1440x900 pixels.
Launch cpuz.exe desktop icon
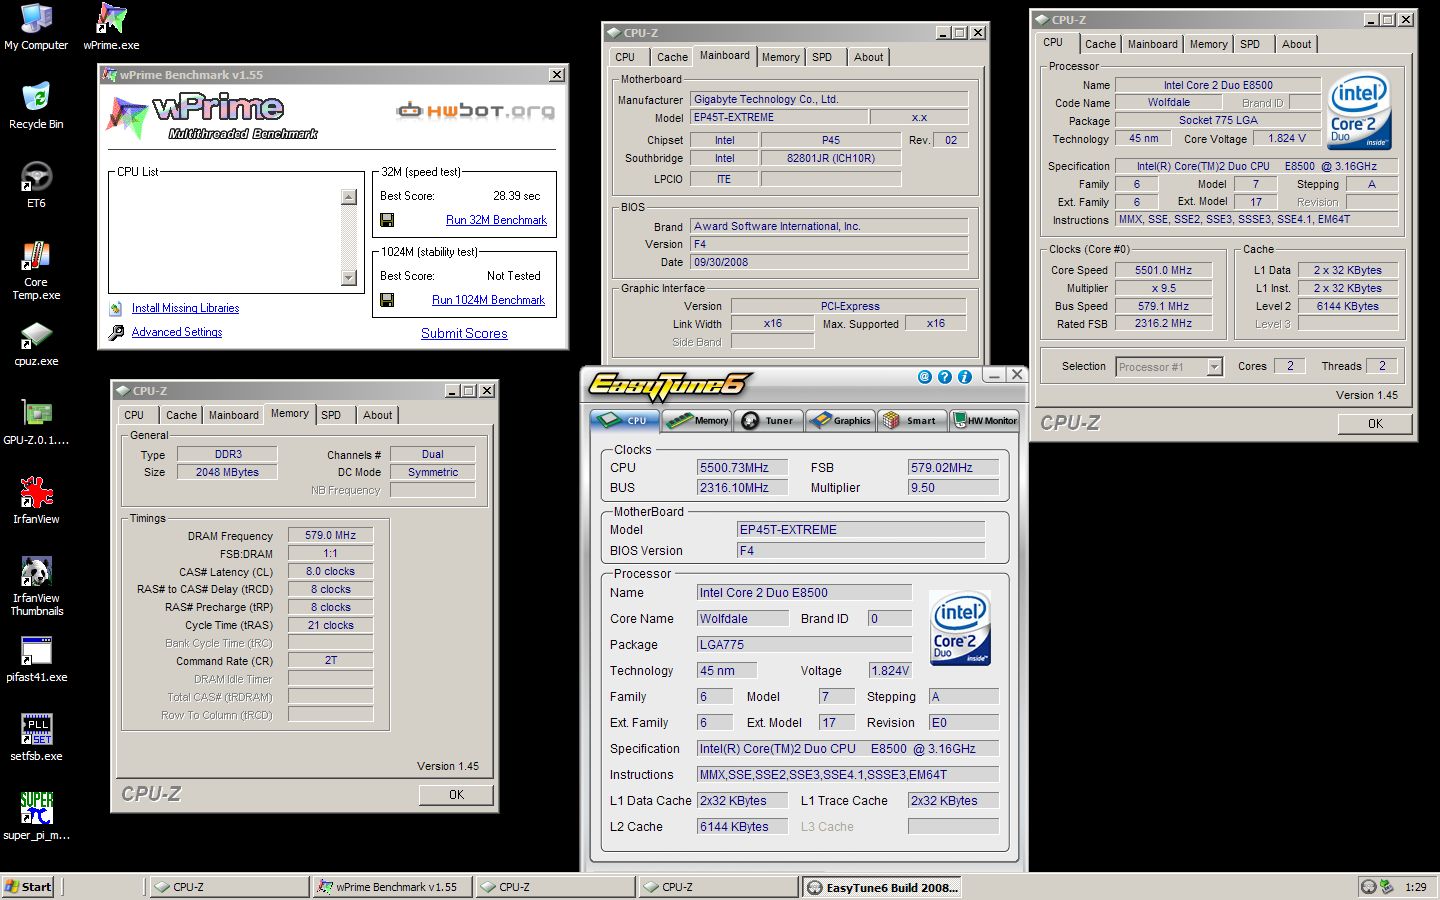36,344
